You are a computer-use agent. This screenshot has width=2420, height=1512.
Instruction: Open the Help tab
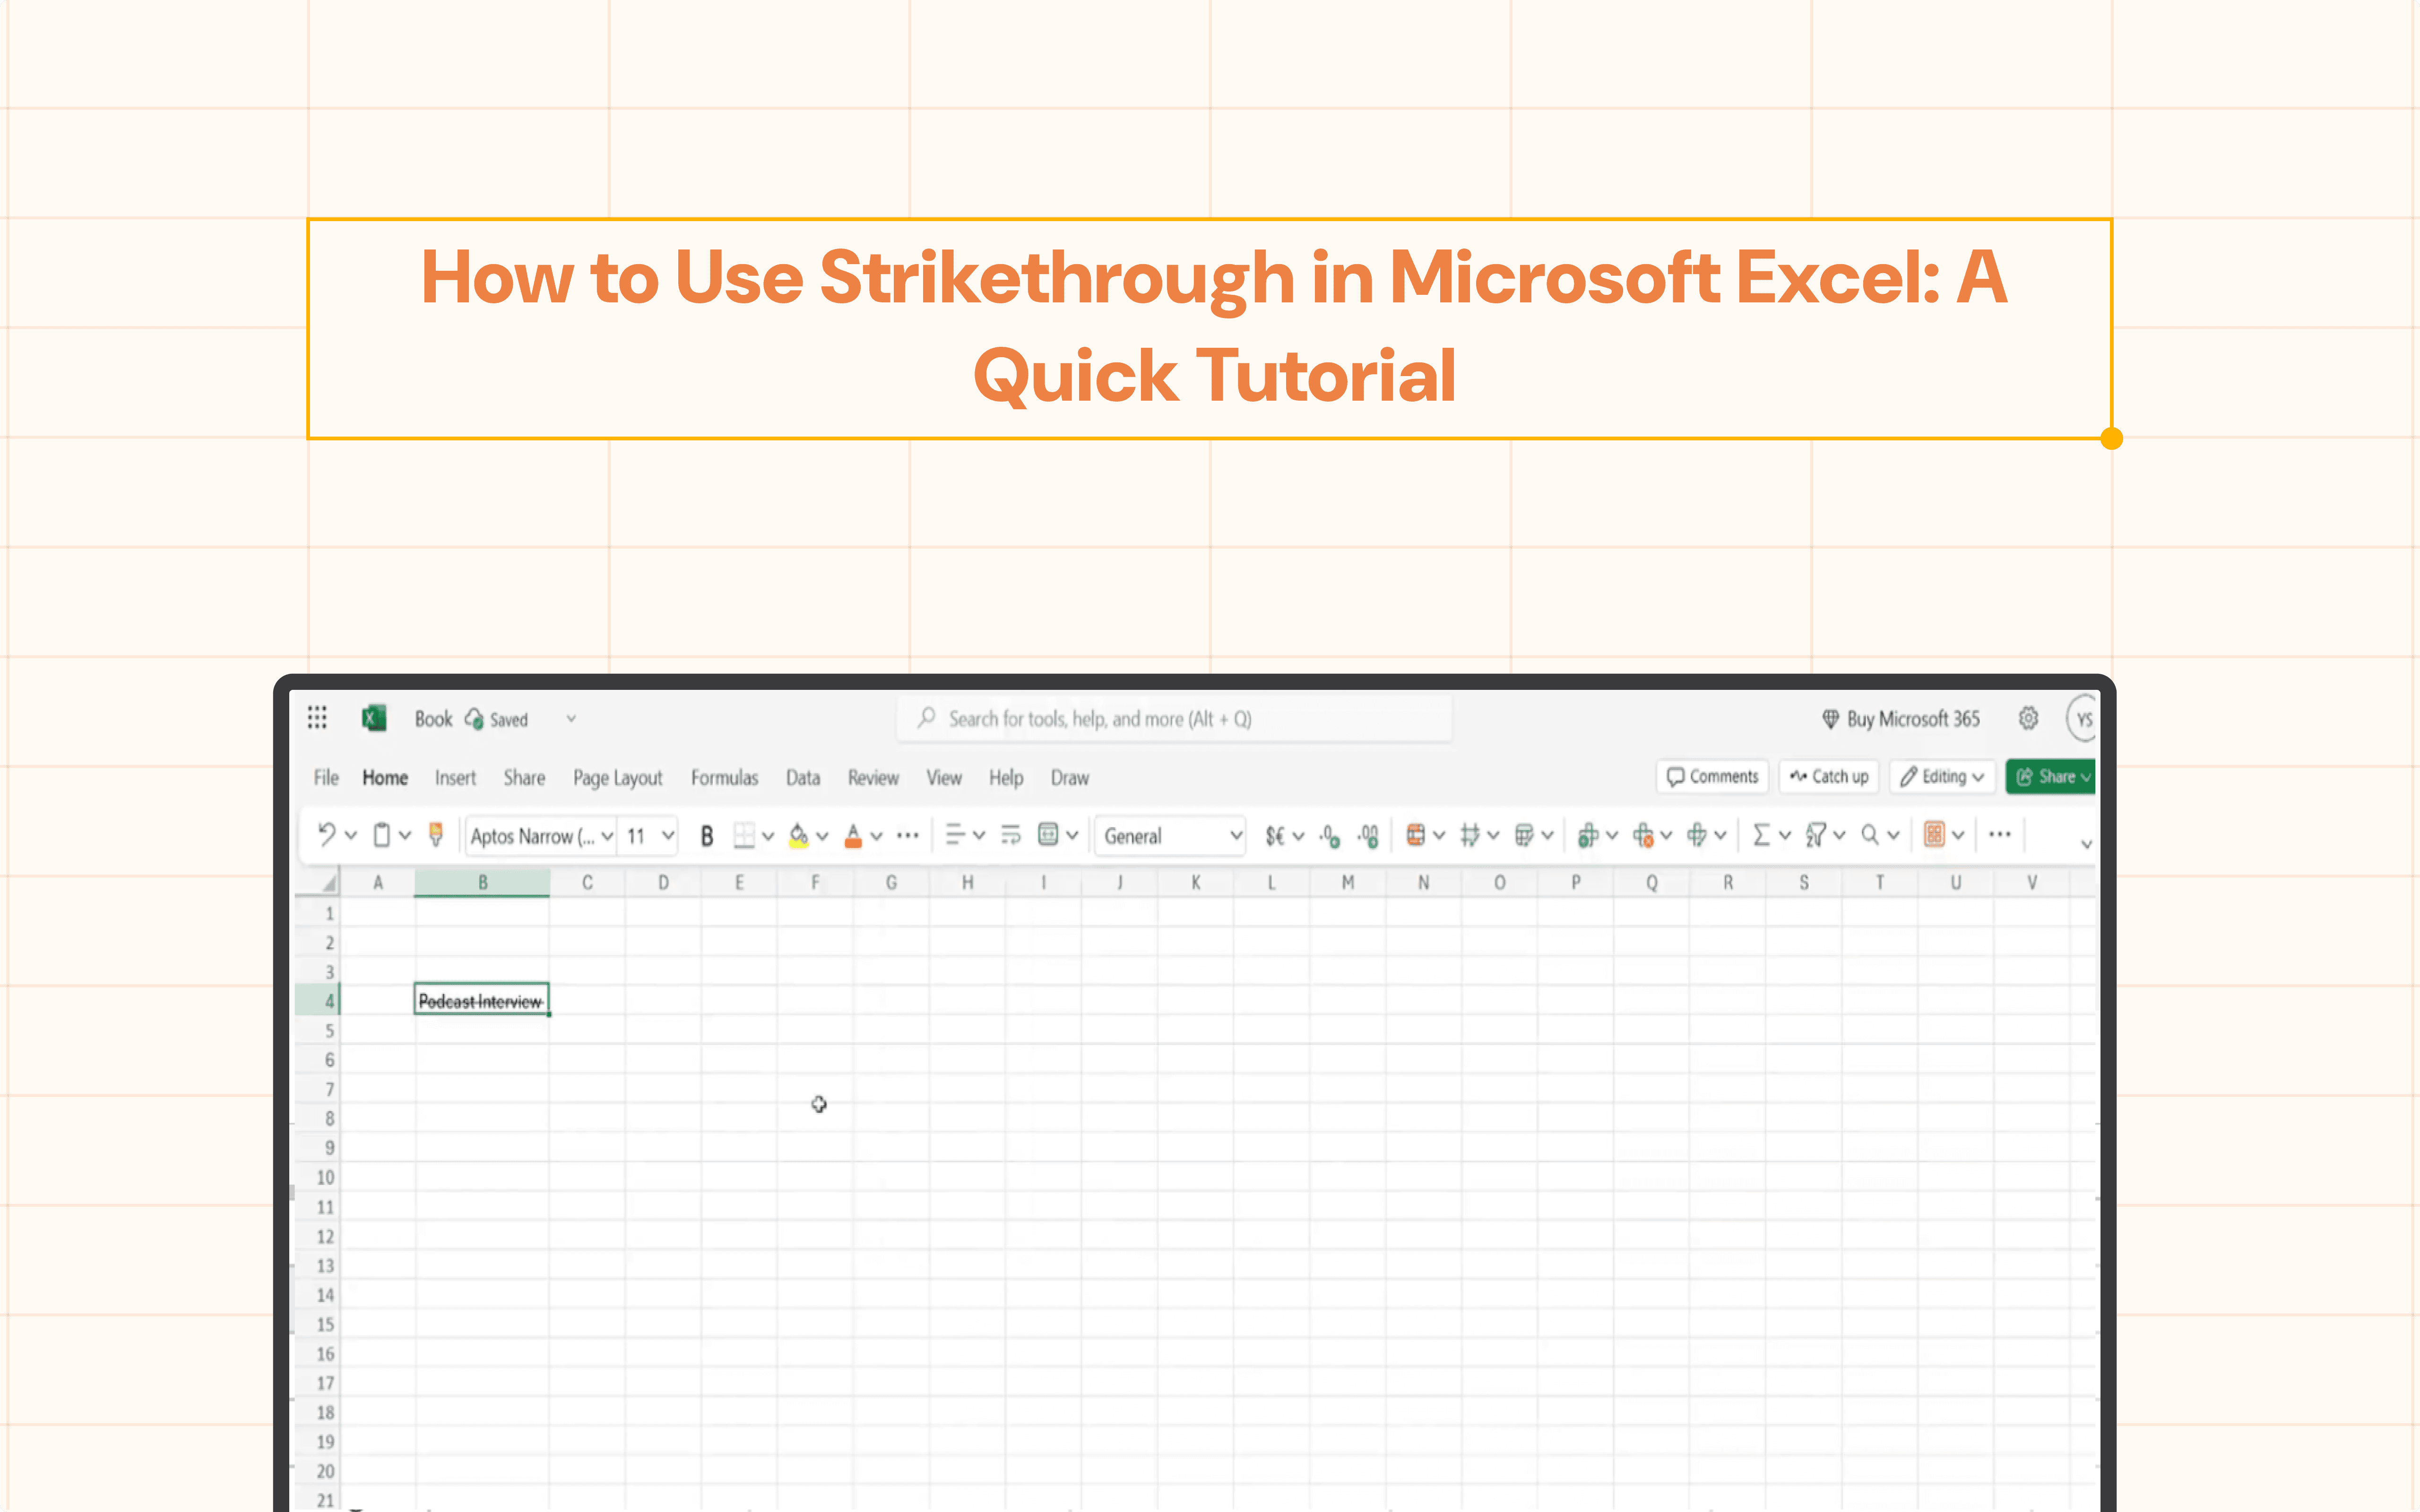[x=1006, y=778]
